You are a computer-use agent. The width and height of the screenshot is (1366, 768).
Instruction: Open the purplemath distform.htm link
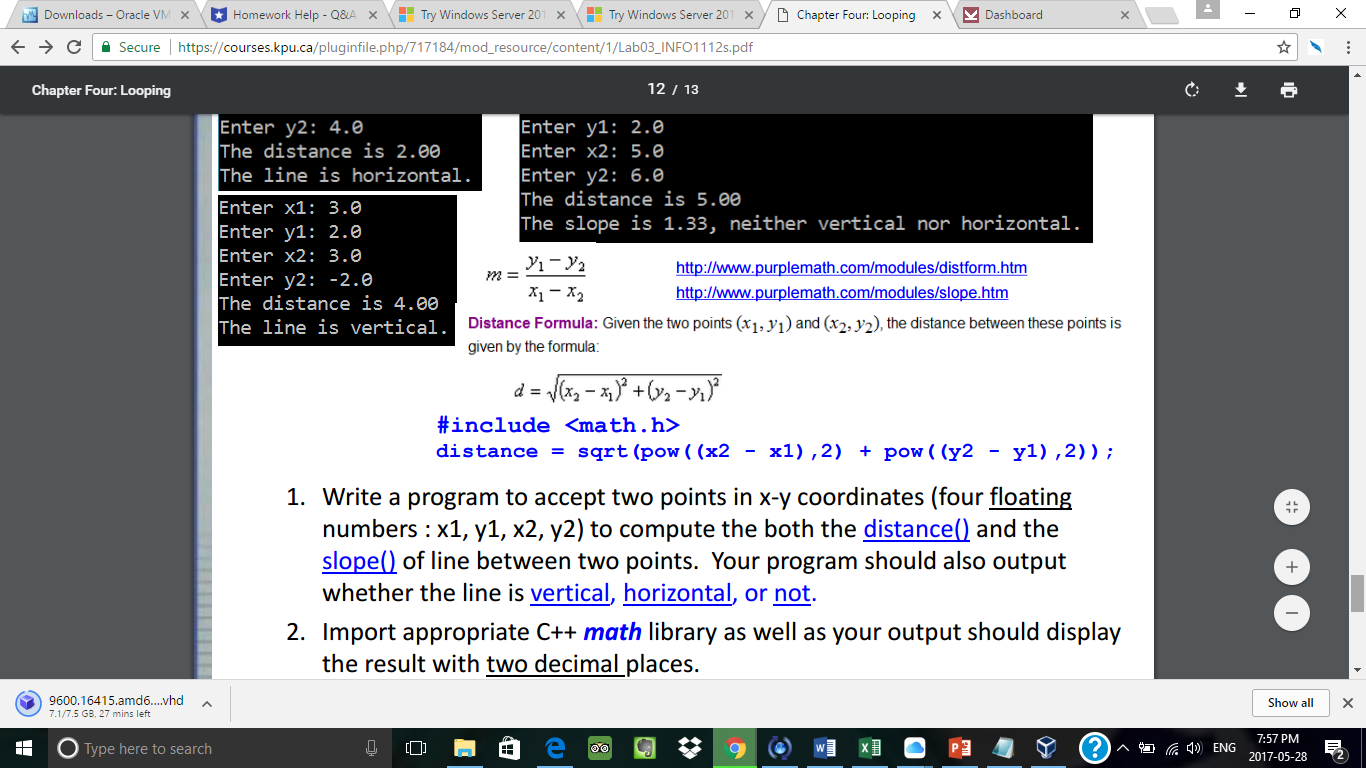click(851, 268)
